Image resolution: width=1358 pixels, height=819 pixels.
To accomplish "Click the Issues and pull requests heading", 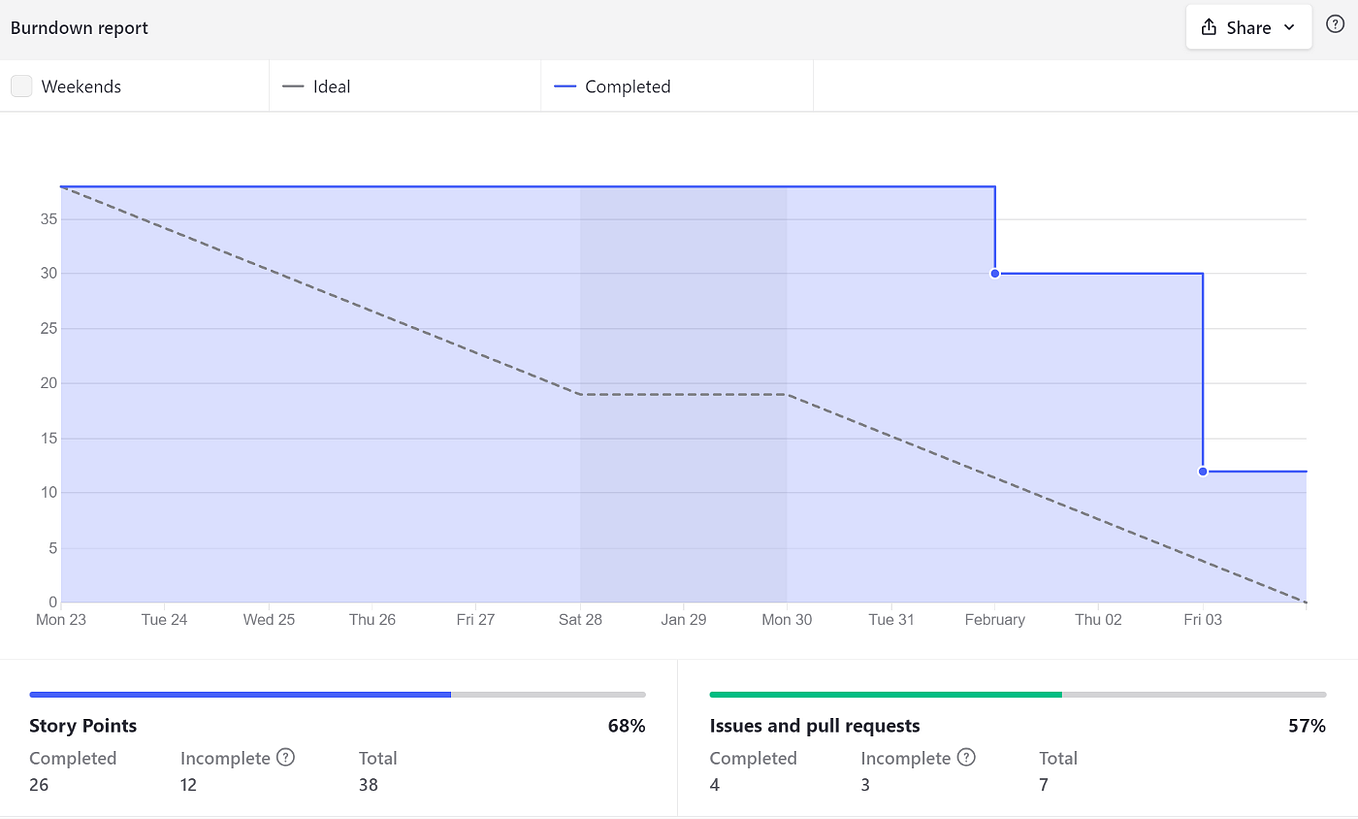I will [x=814, y=725].
